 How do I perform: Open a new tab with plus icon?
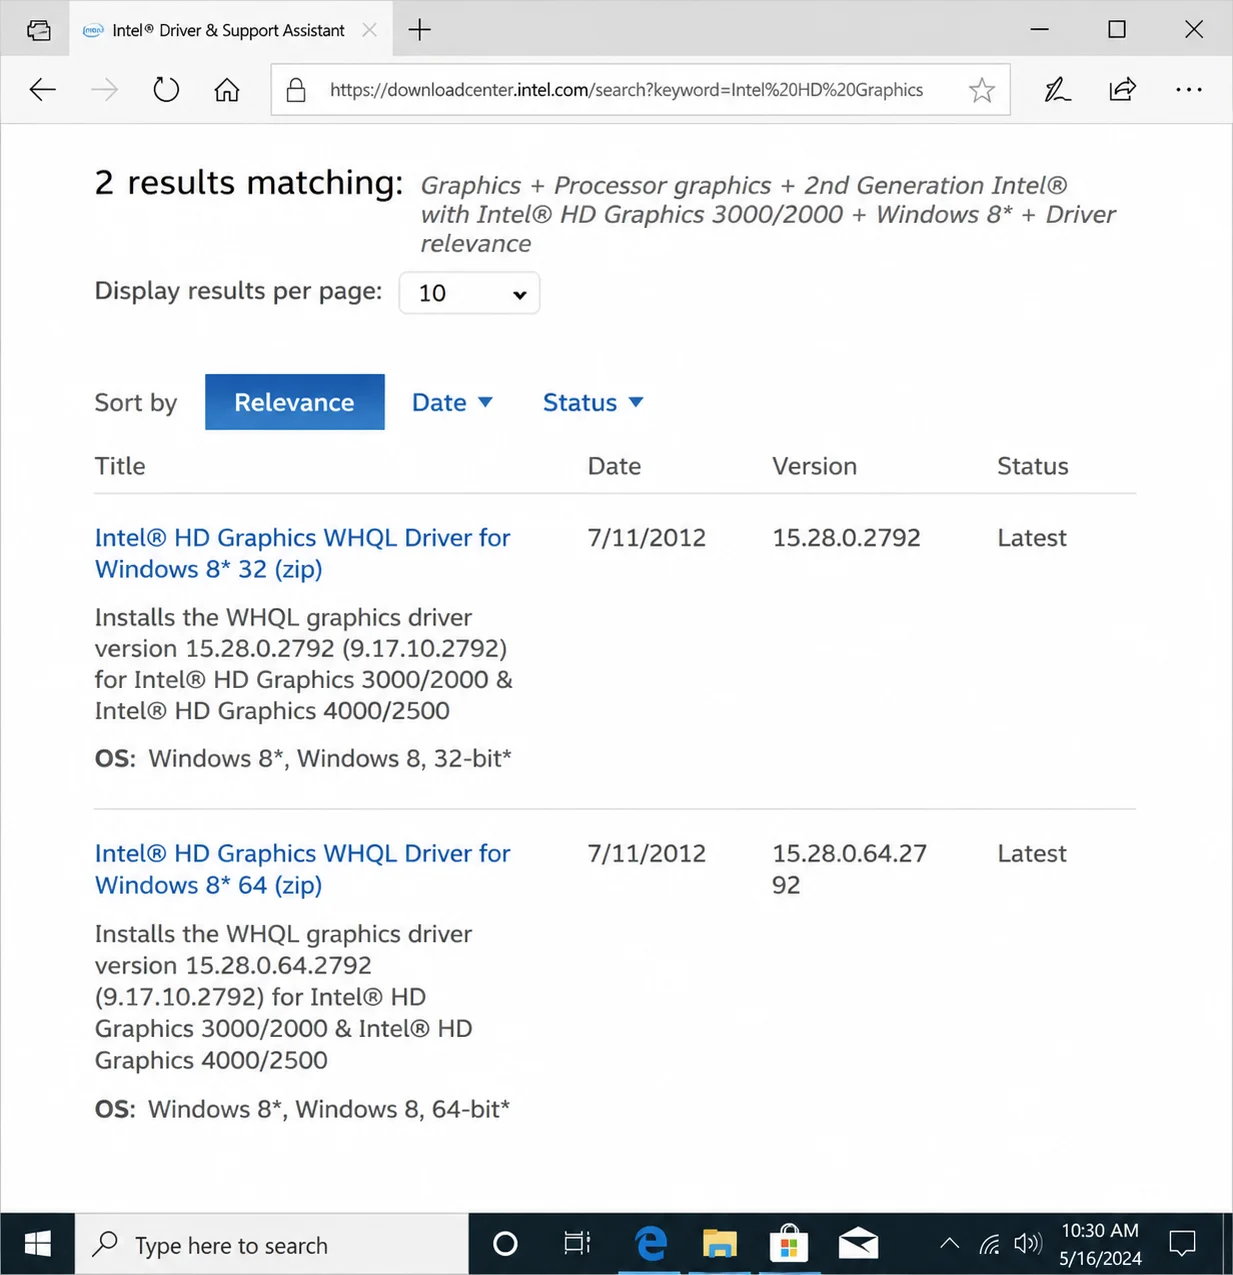click(x=420, y=30)
